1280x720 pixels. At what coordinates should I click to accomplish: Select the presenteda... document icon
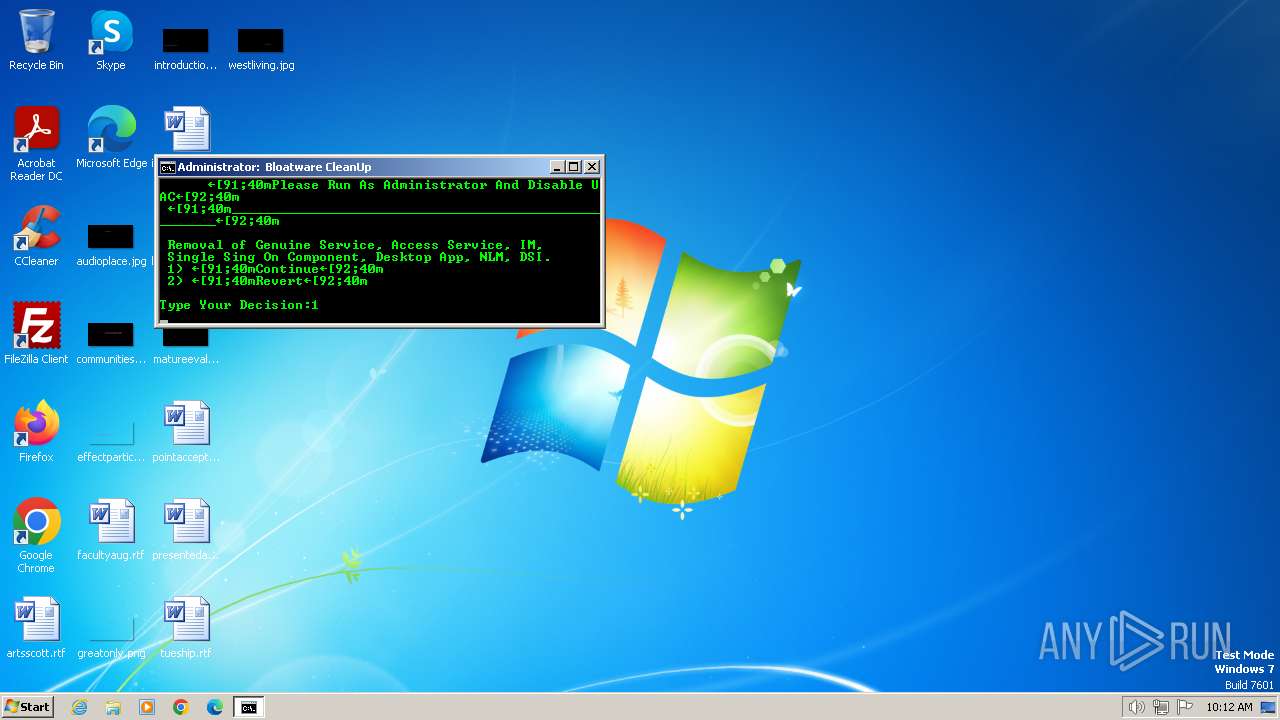tap(185, 530)
